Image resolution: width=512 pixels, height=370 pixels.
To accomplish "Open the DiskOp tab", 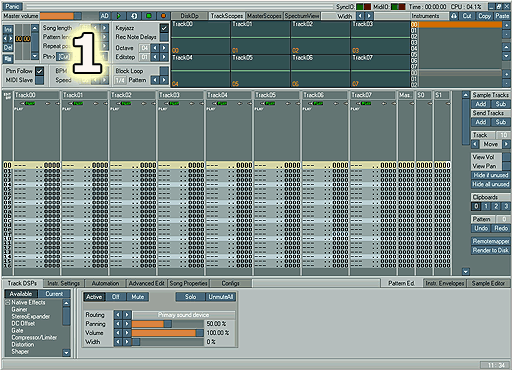I will [x=189, y=16].
